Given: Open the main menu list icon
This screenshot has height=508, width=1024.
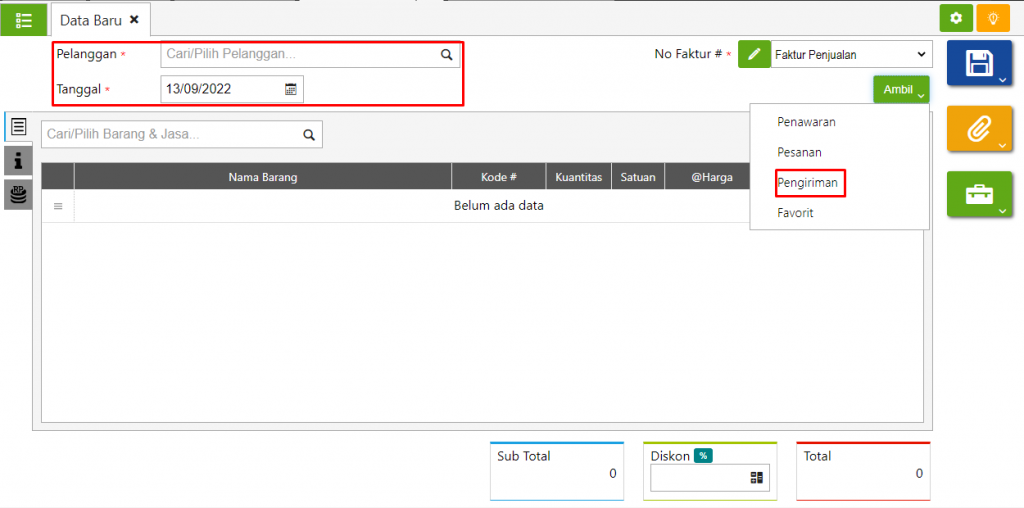Looking at the screenshot, I should [24, 20].
